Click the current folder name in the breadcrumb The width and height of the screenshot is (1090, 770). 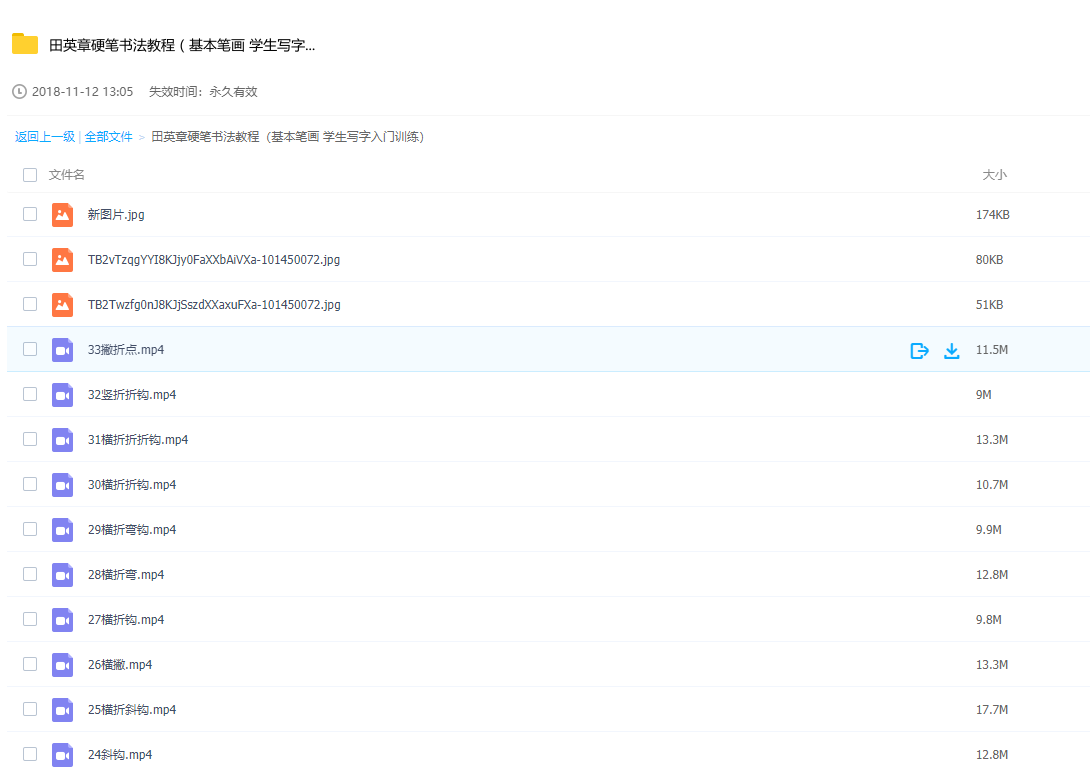288,137
